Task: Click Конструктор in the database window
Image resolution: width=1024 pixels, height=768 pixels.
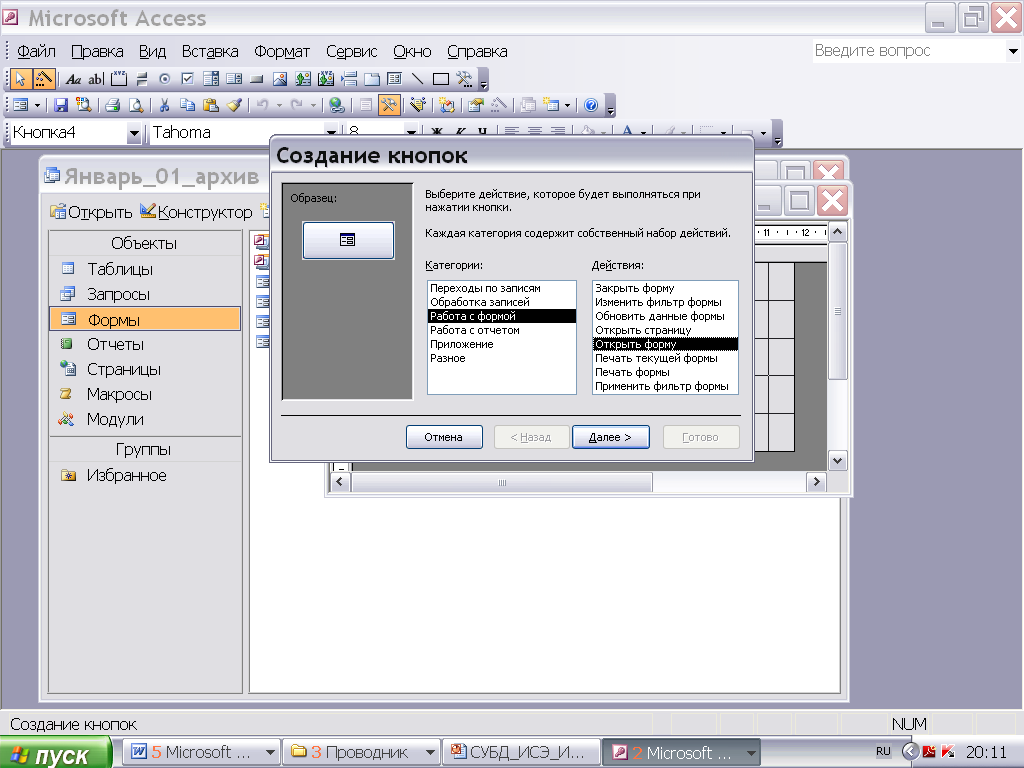Action: [x=196, y=212]
